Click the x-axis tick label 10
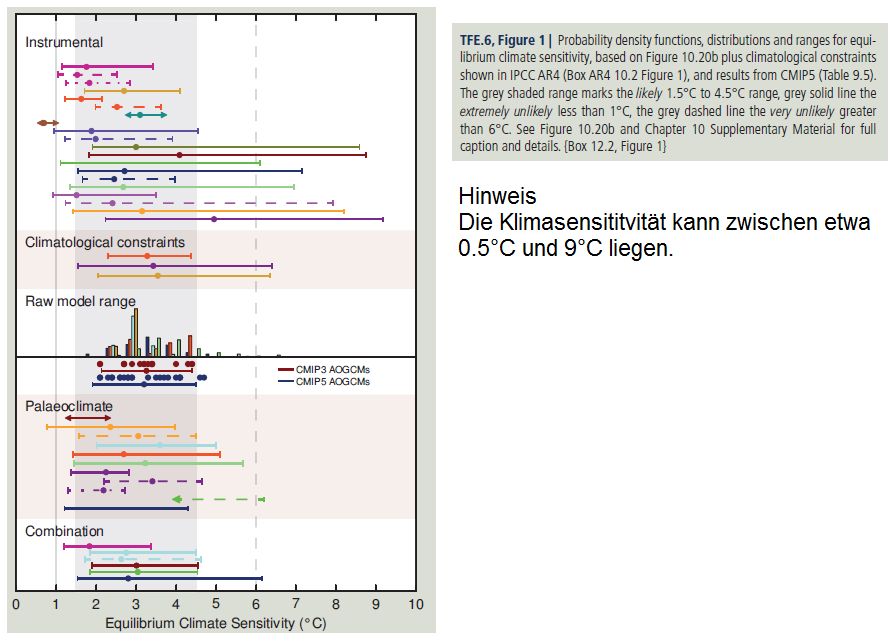 tap(415, 604)
